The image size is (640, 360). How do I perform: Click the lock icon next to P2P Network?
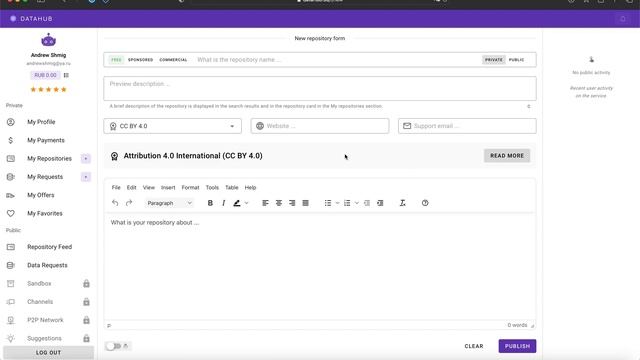(86, 320)
